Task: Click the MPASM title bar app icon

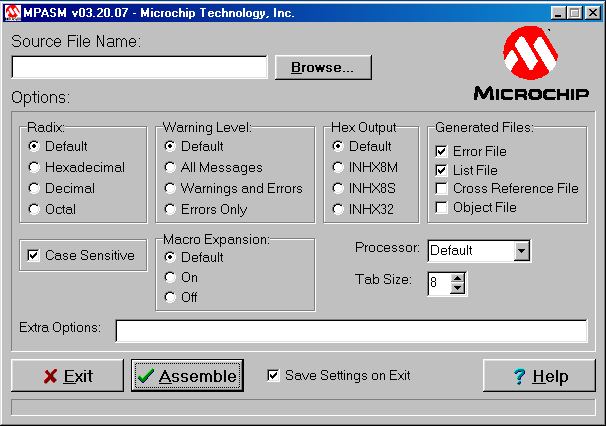Action: coord(12,13)
